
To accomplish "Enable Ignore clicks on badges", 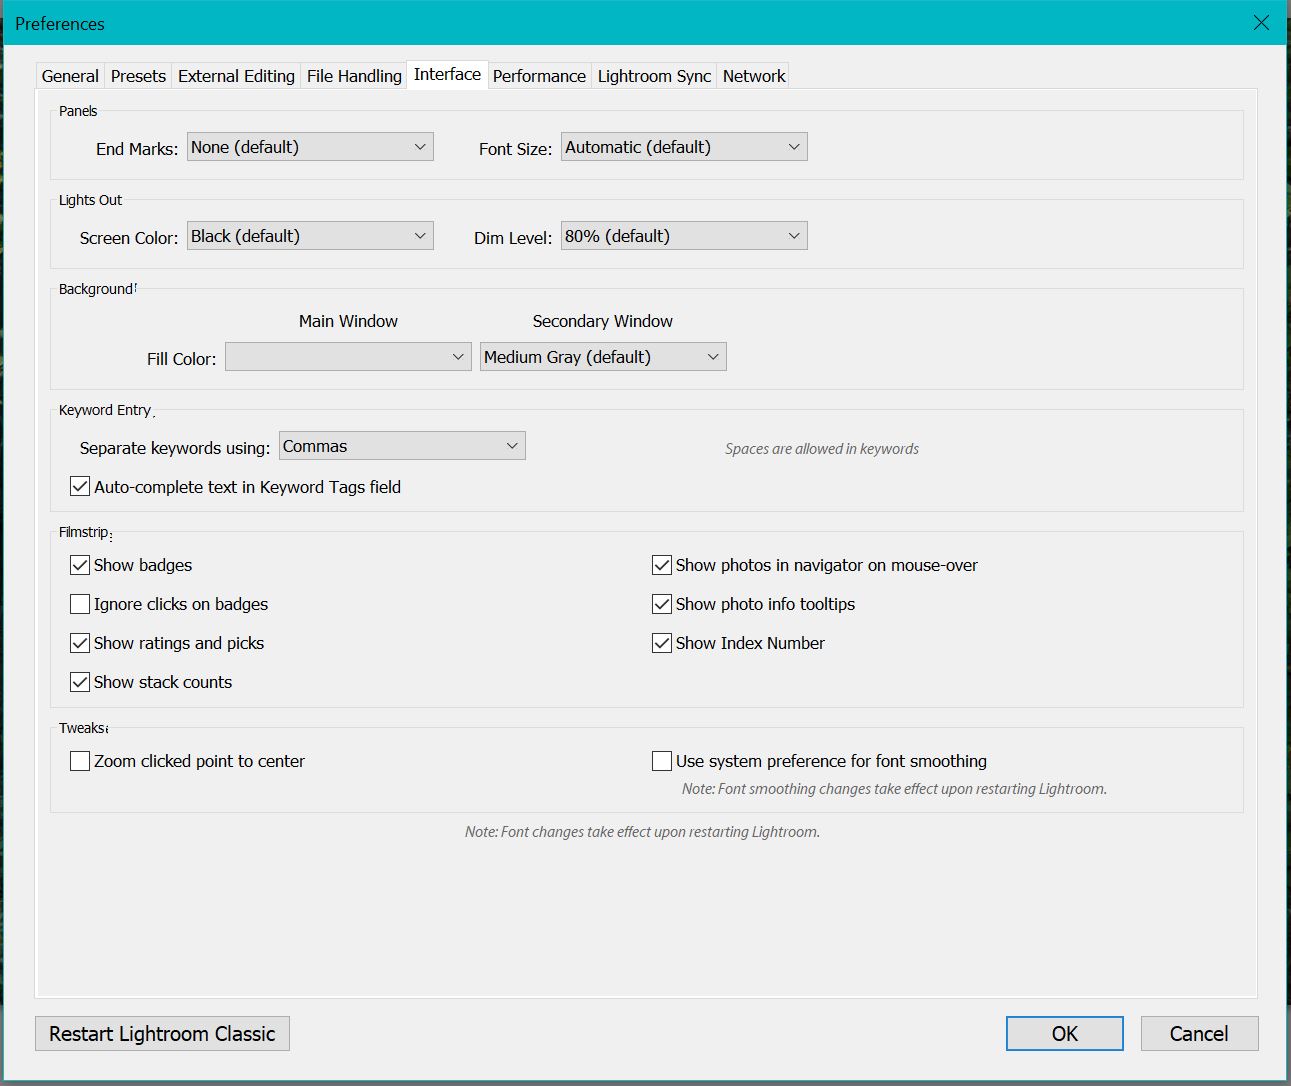I will pos(80,604).
